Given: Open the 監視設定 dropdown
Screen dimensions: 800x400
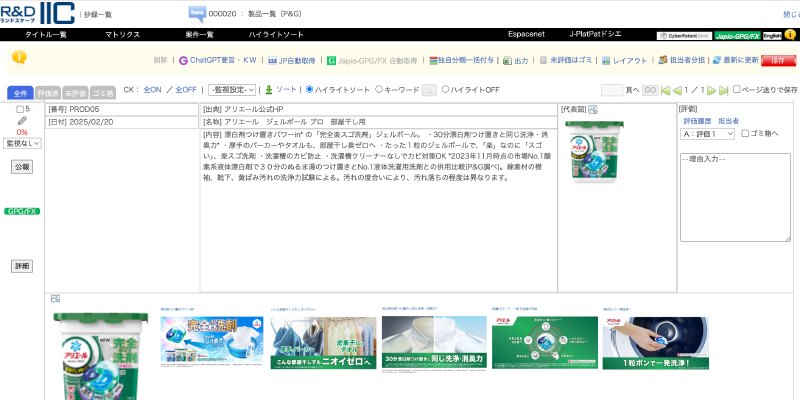Looking at the screenshot, I should tap(232, 90).
